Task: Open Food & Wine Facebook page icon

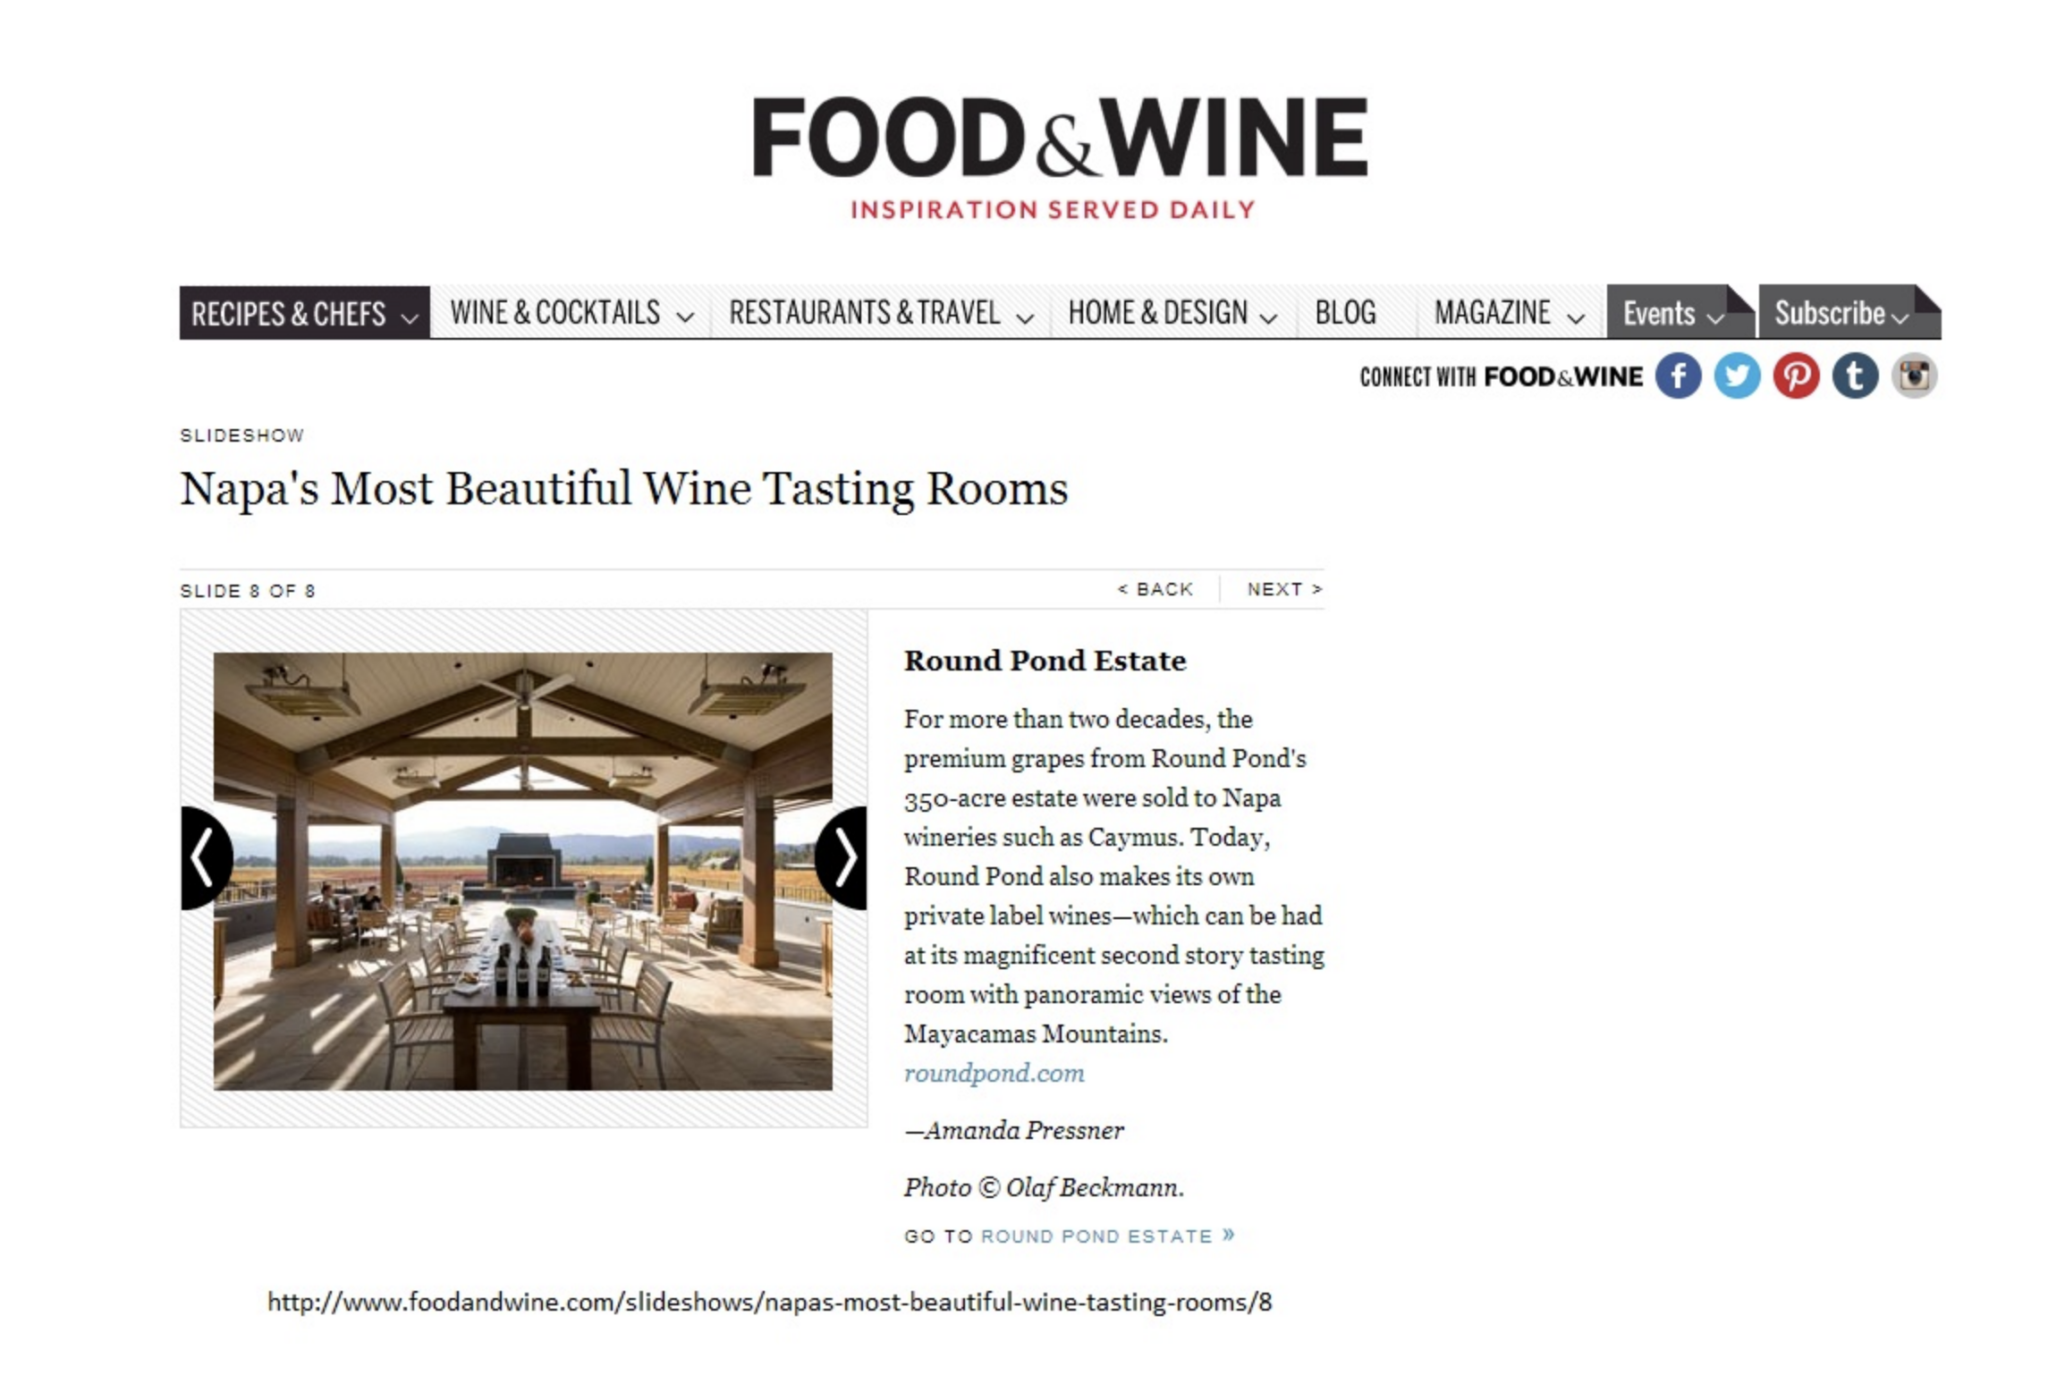Action: pyautogui.click(x=1678, y=377)
